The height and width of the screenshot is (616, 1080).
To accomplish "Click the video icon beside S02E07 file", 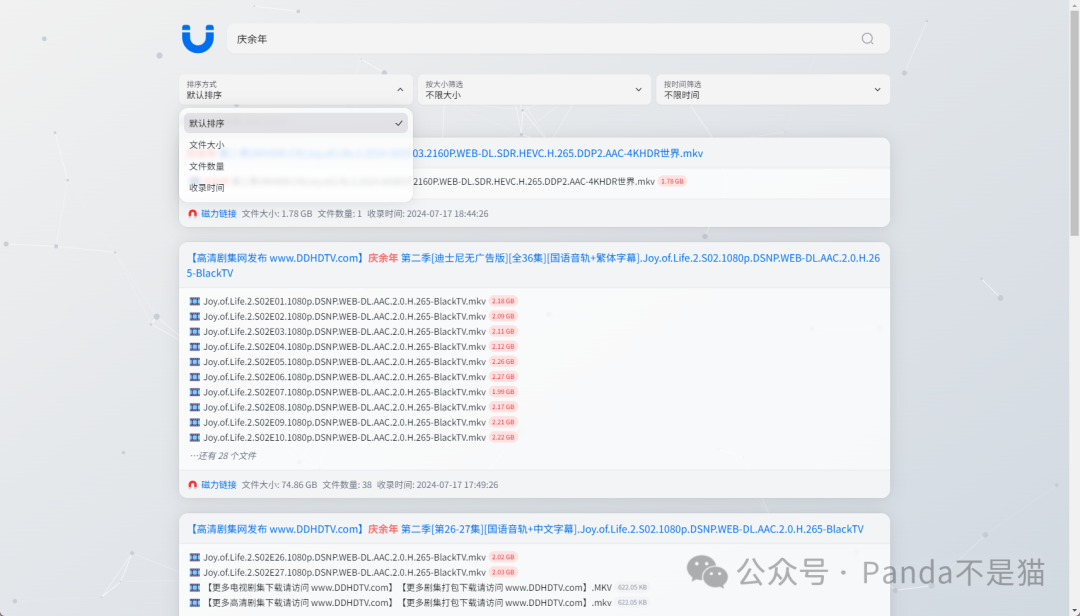I will [195, 392].
